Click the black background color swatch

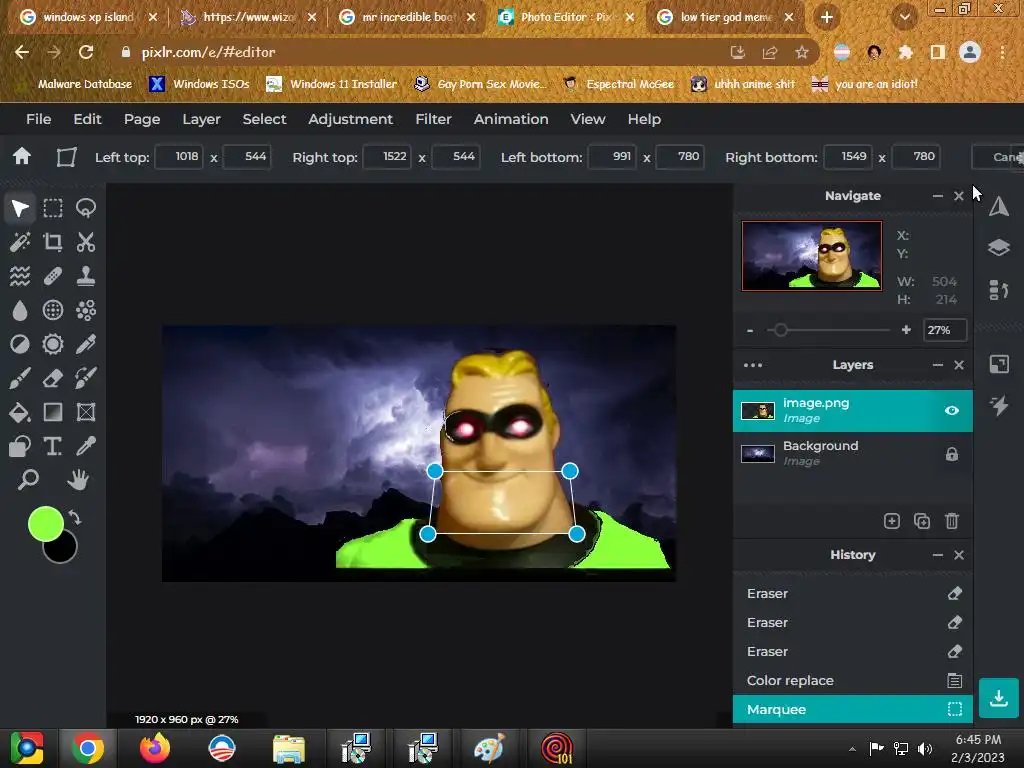tap(65, 552)
